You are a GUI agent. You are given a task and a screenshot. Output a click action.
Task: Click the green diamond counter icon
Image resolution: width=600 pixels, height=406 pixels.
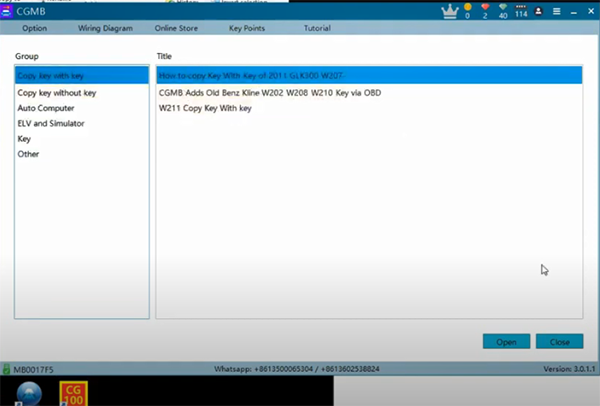502,10
